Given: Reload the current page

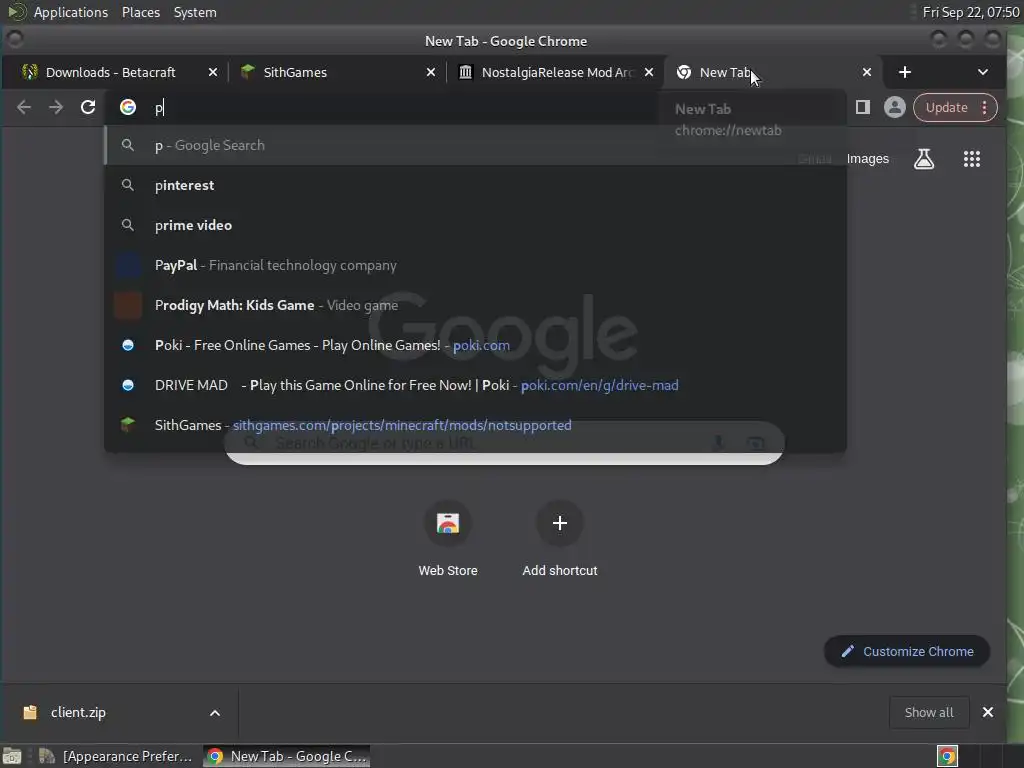Looking at the screenshot, I should point(88,107).
